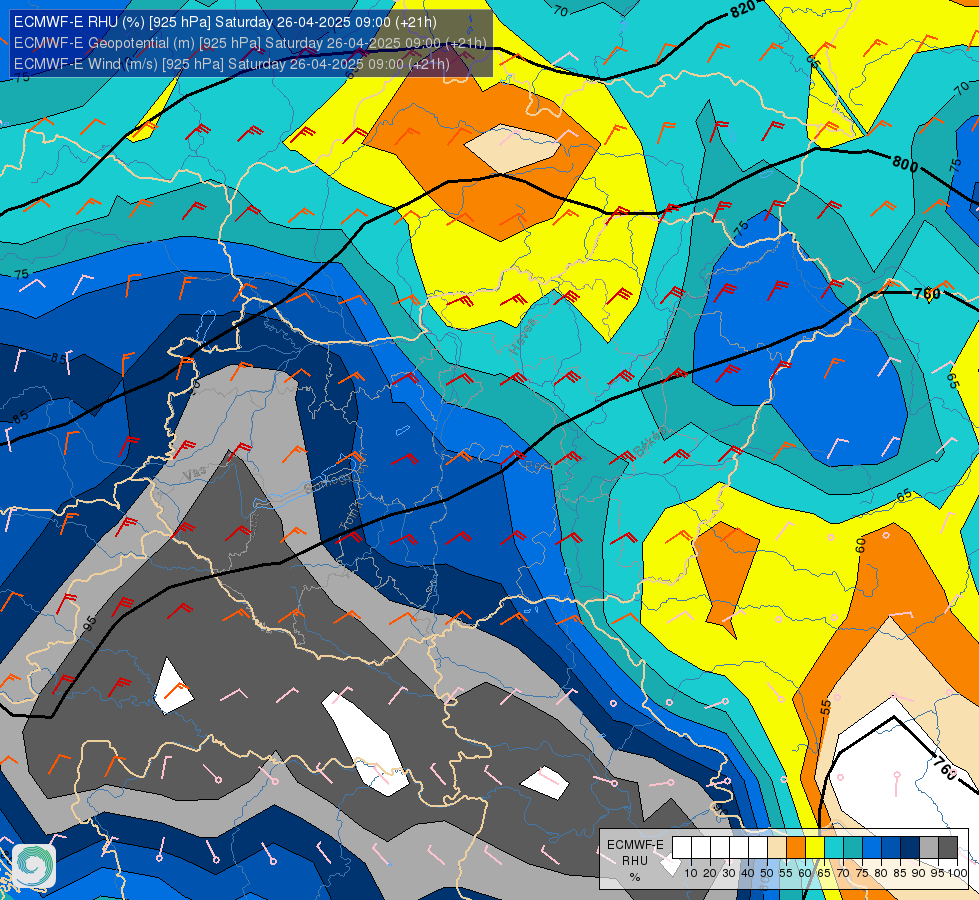Click the "800" geopotential contour label

(905, 164)
